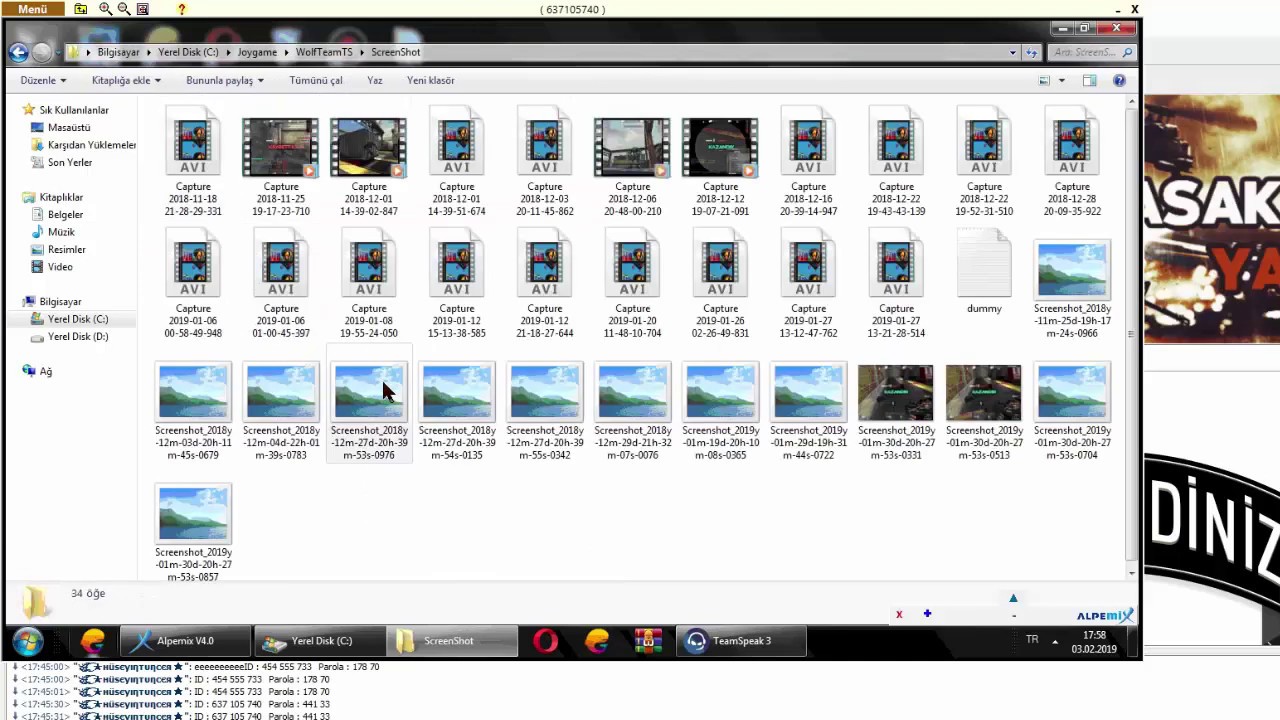The image size is (1280, 720).
Task: Open Resimler library in navigation pane
Action: pyautogui.click(x=67, y=250)
